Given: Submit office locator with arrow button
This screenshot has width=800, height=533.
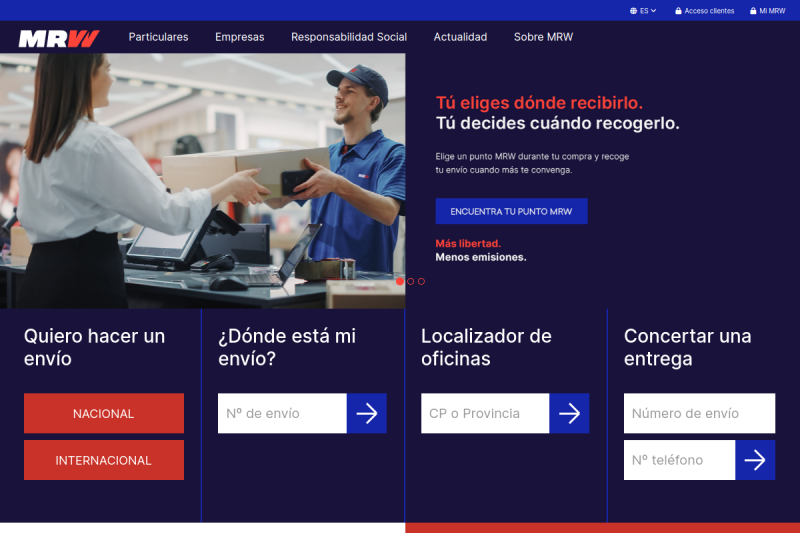Looking at the screenshot, I should (x=569, y=413).
